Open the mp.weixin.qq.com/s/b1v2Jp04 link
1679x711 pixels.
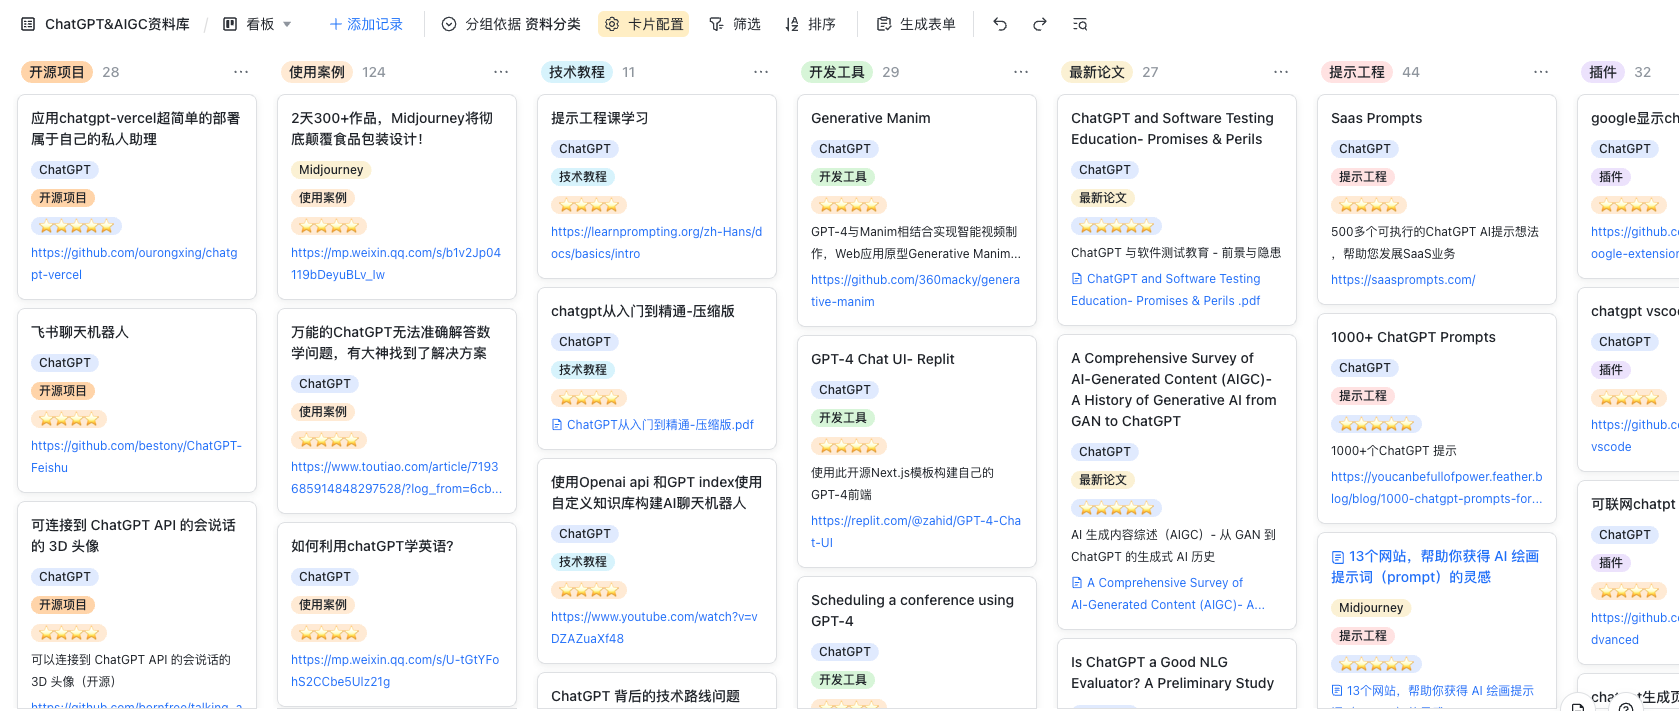396,264
